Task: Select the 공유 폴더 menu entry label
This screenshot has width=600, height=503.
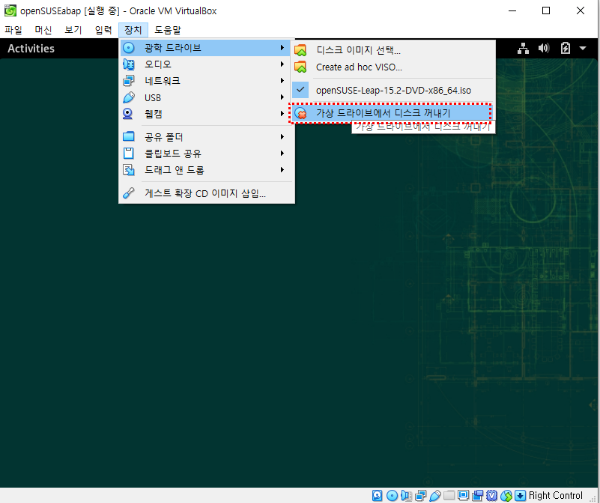Action: coord(163,137)
